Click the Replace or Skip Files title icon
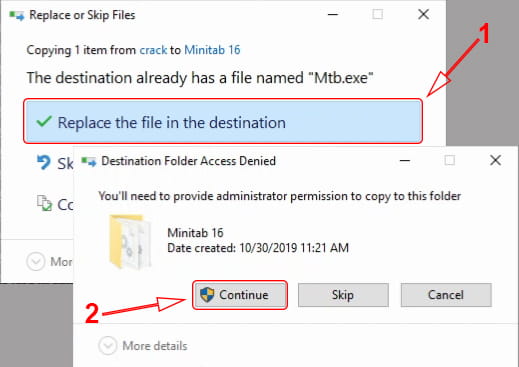Screen dimensions: 519x367 pyautogui.click(x=17, y=15)
